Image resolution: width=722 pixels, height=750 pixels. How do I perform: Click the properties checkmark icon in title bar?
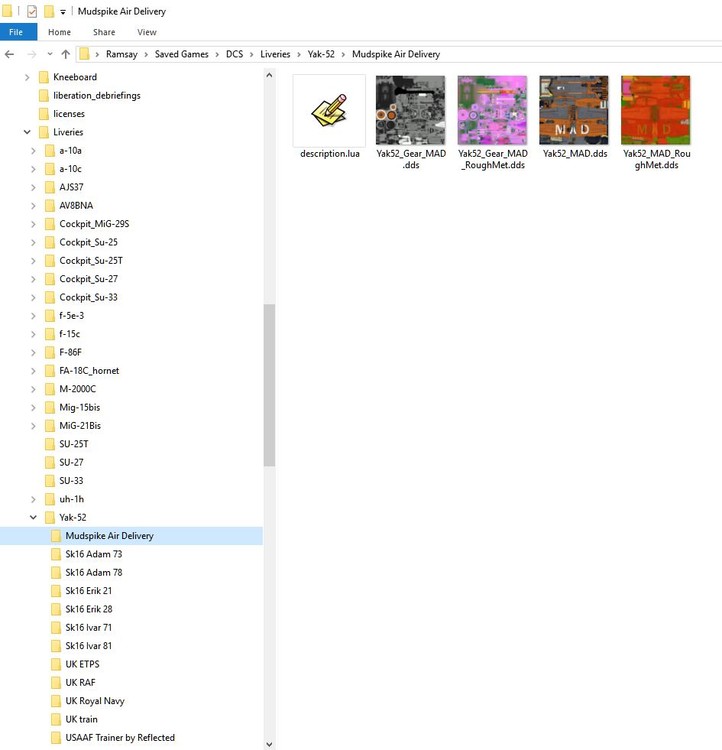click(x=32, y=11)
